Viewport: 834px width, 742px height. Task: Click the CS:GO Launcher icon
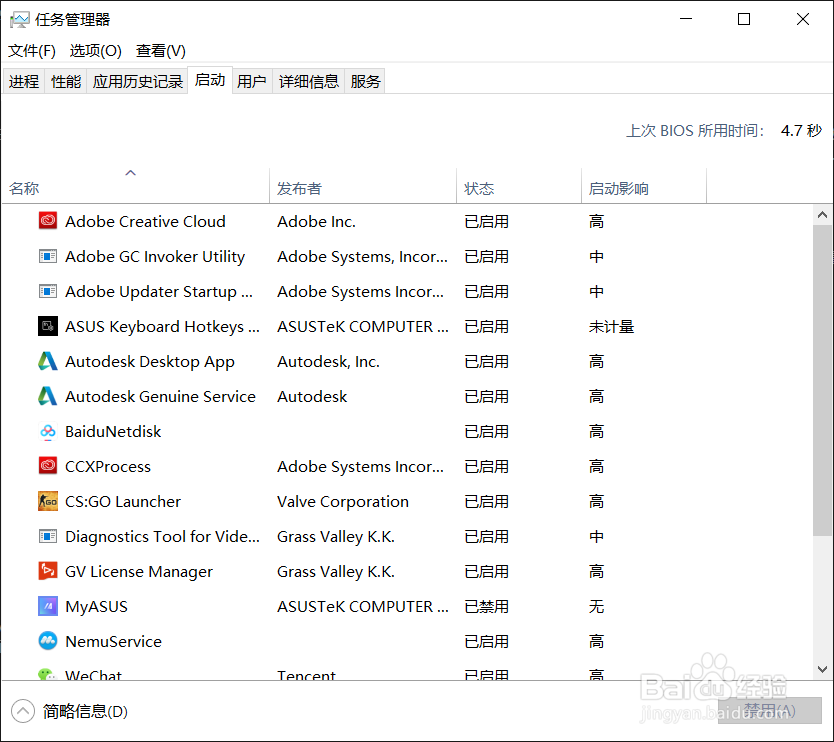point(48,501)
